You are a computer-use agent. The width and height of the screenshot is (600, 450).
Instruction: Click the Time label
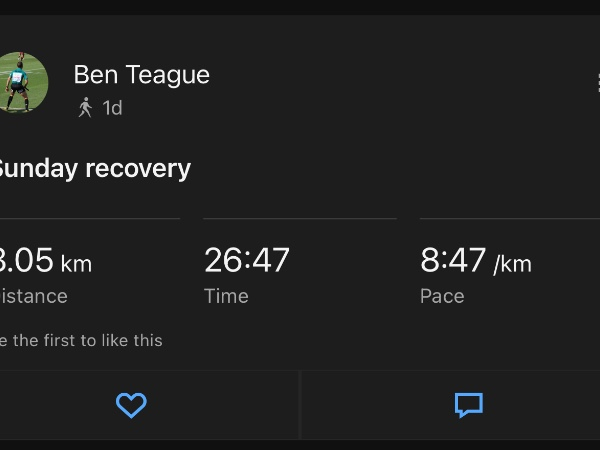coord(226,296)
